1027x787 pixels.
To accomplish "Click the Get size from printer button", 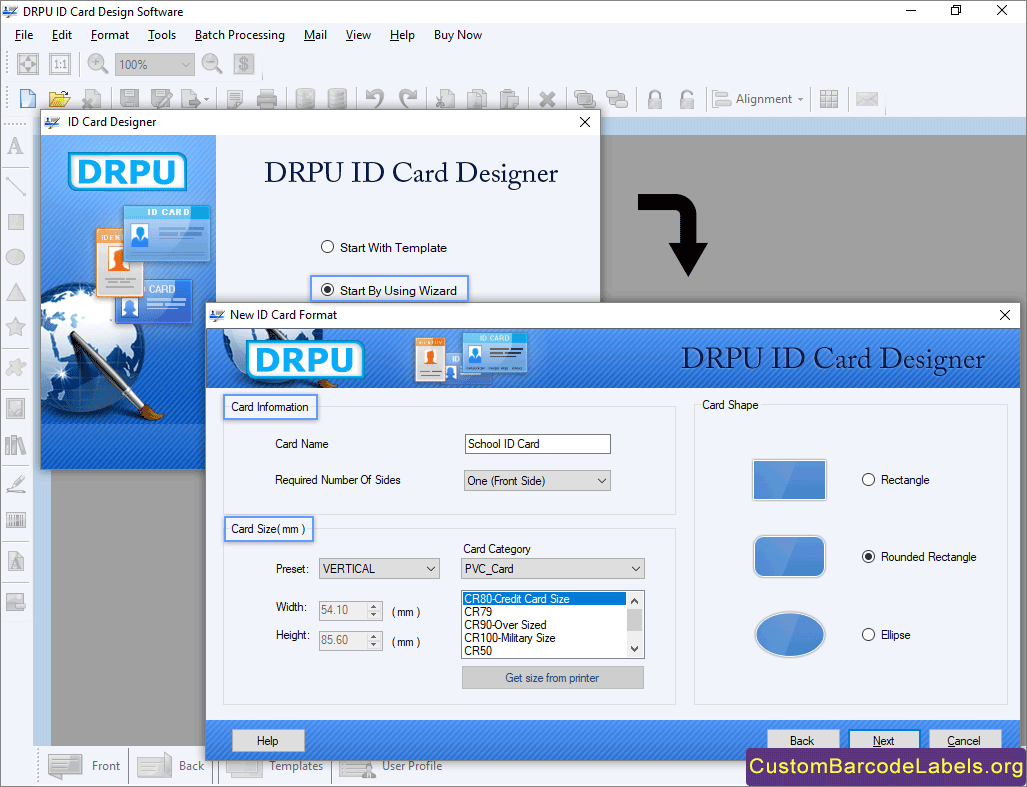I will click(552, 678).
